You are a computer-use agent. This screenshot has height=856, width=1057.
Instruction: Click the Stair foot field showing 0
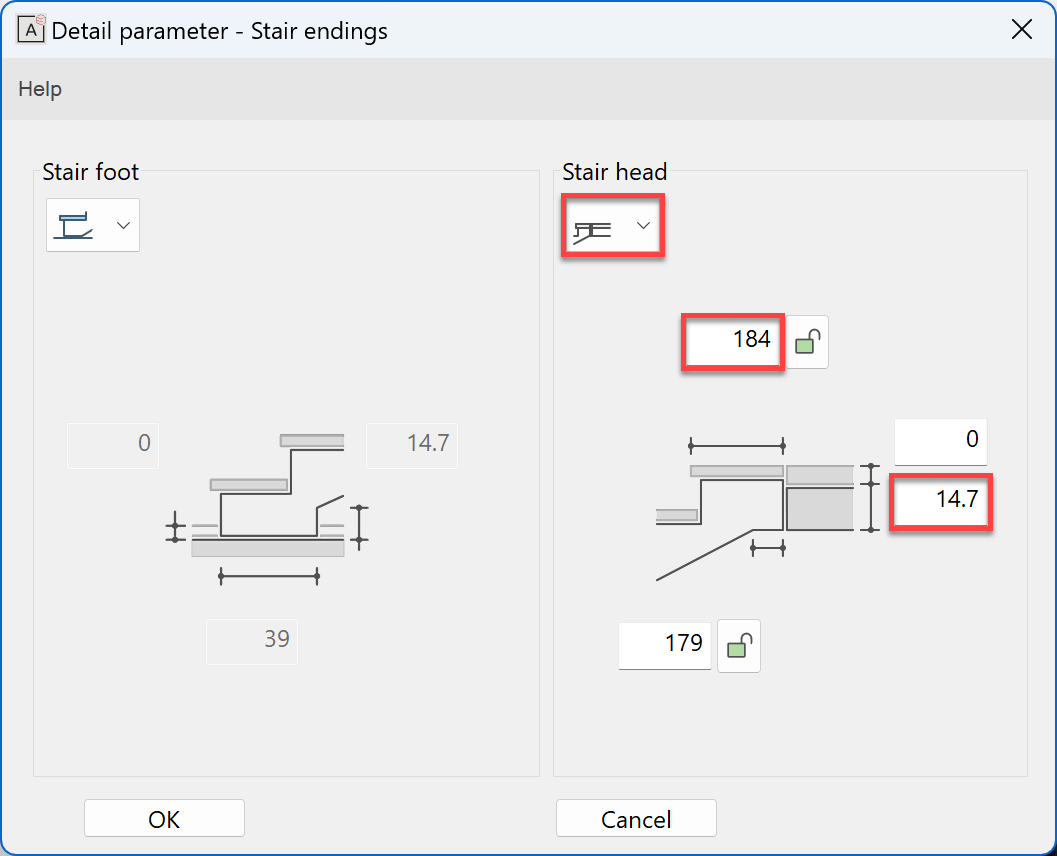(113, 445)
